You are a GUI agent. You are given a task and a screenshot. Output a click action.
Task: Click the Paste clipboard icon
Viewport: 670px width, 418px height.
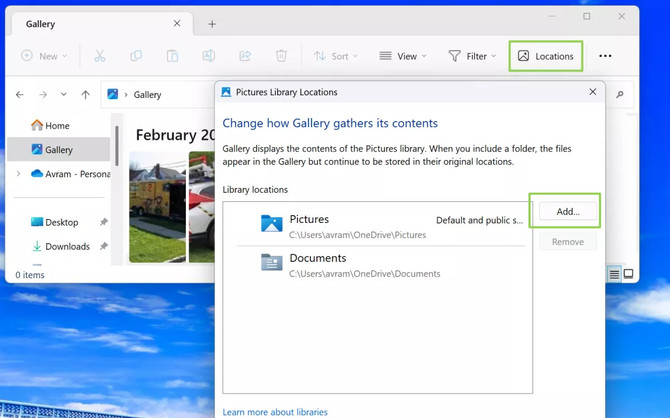(172, 56)
